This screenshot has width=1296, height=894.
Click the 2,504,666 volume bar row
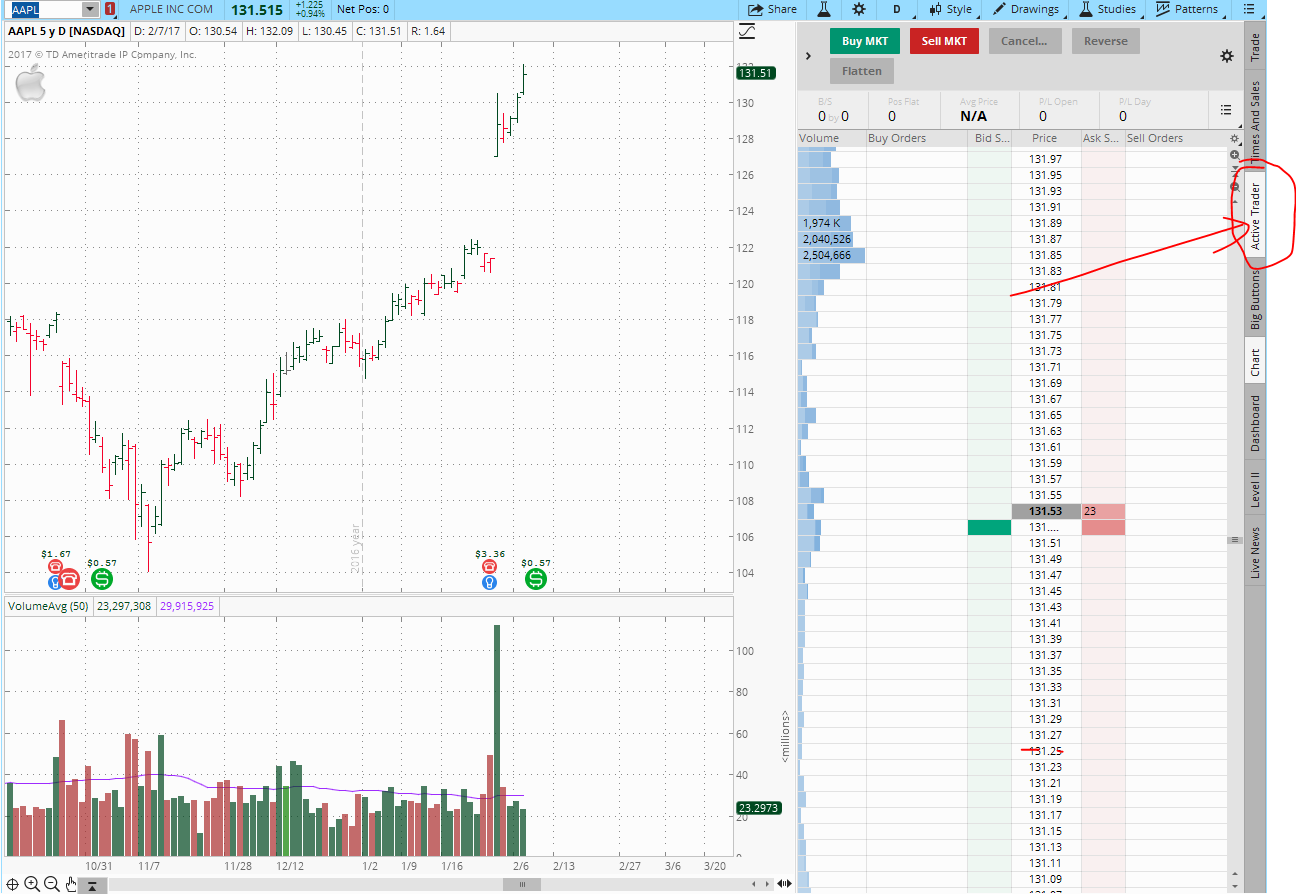click(x=831, y=255)
